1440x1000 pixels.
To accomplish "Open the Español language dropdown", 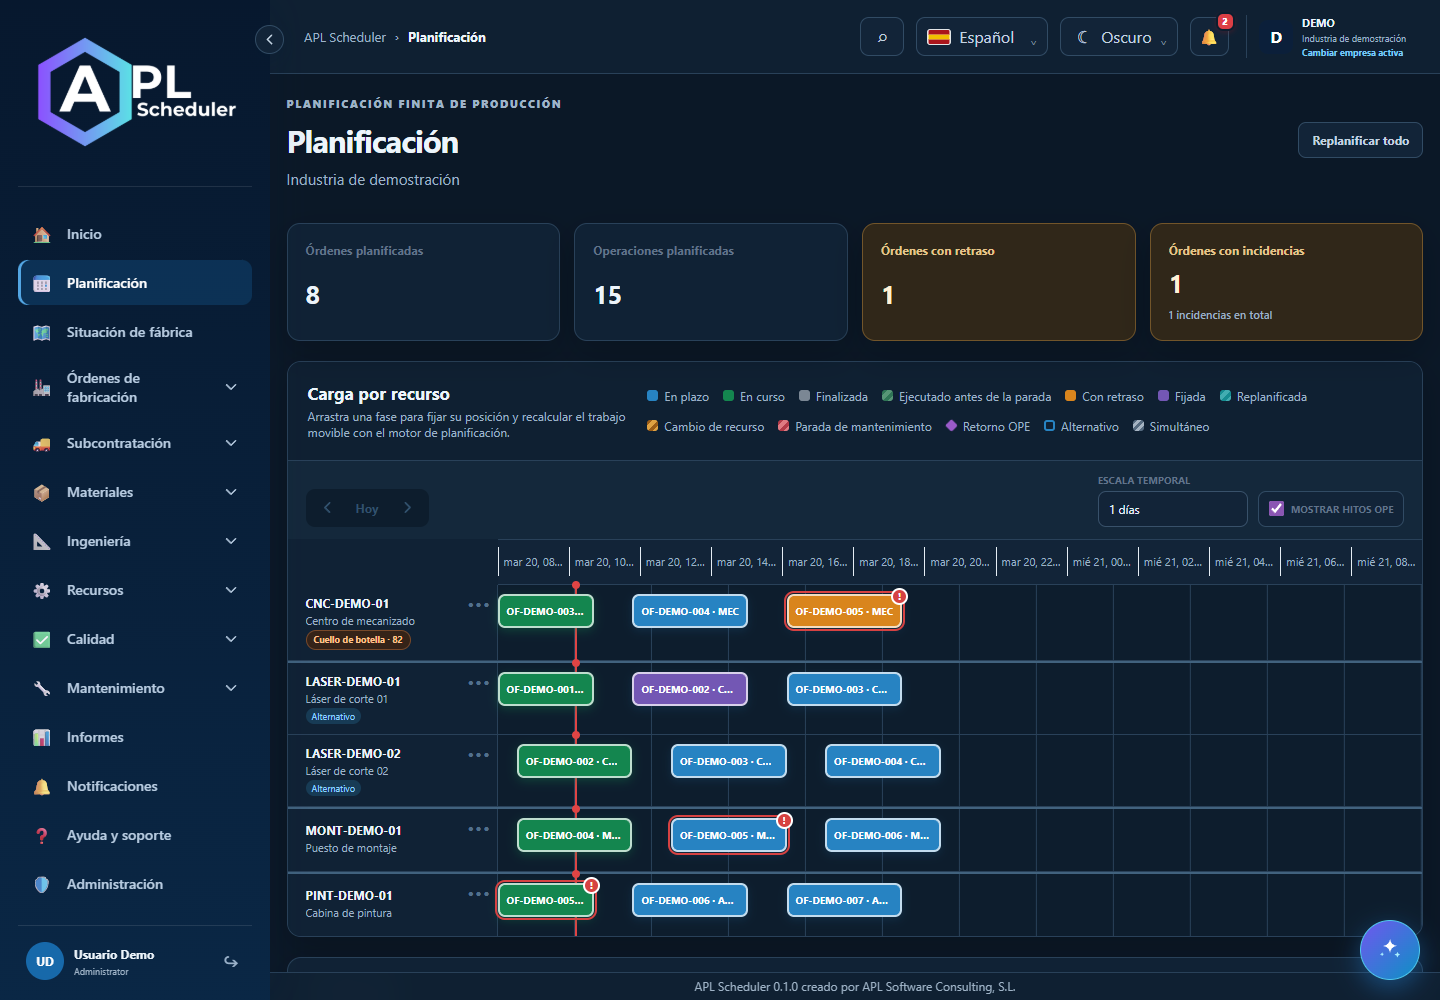I will pos(982,37).
